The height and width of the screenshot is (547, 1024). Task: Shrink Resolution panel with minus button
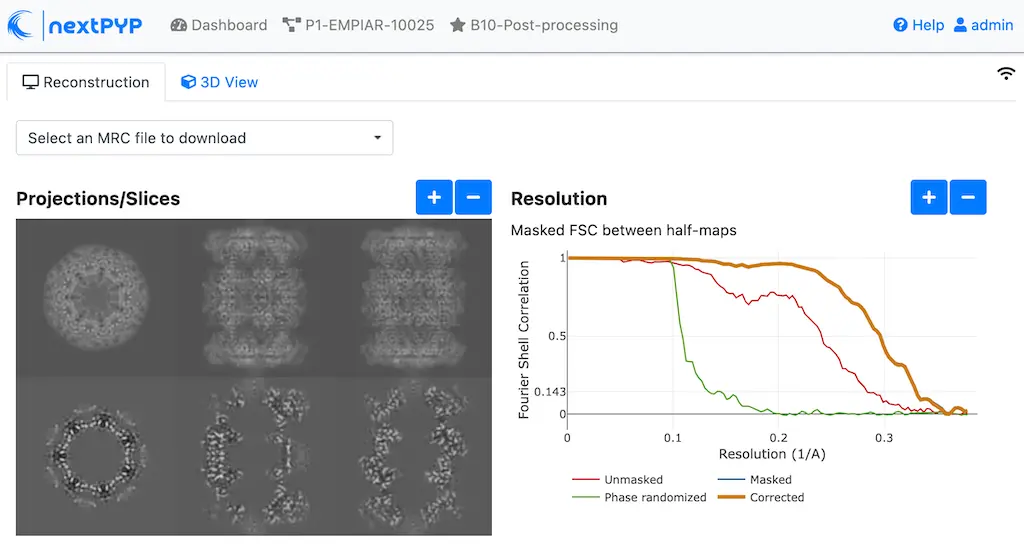[968, 198]
